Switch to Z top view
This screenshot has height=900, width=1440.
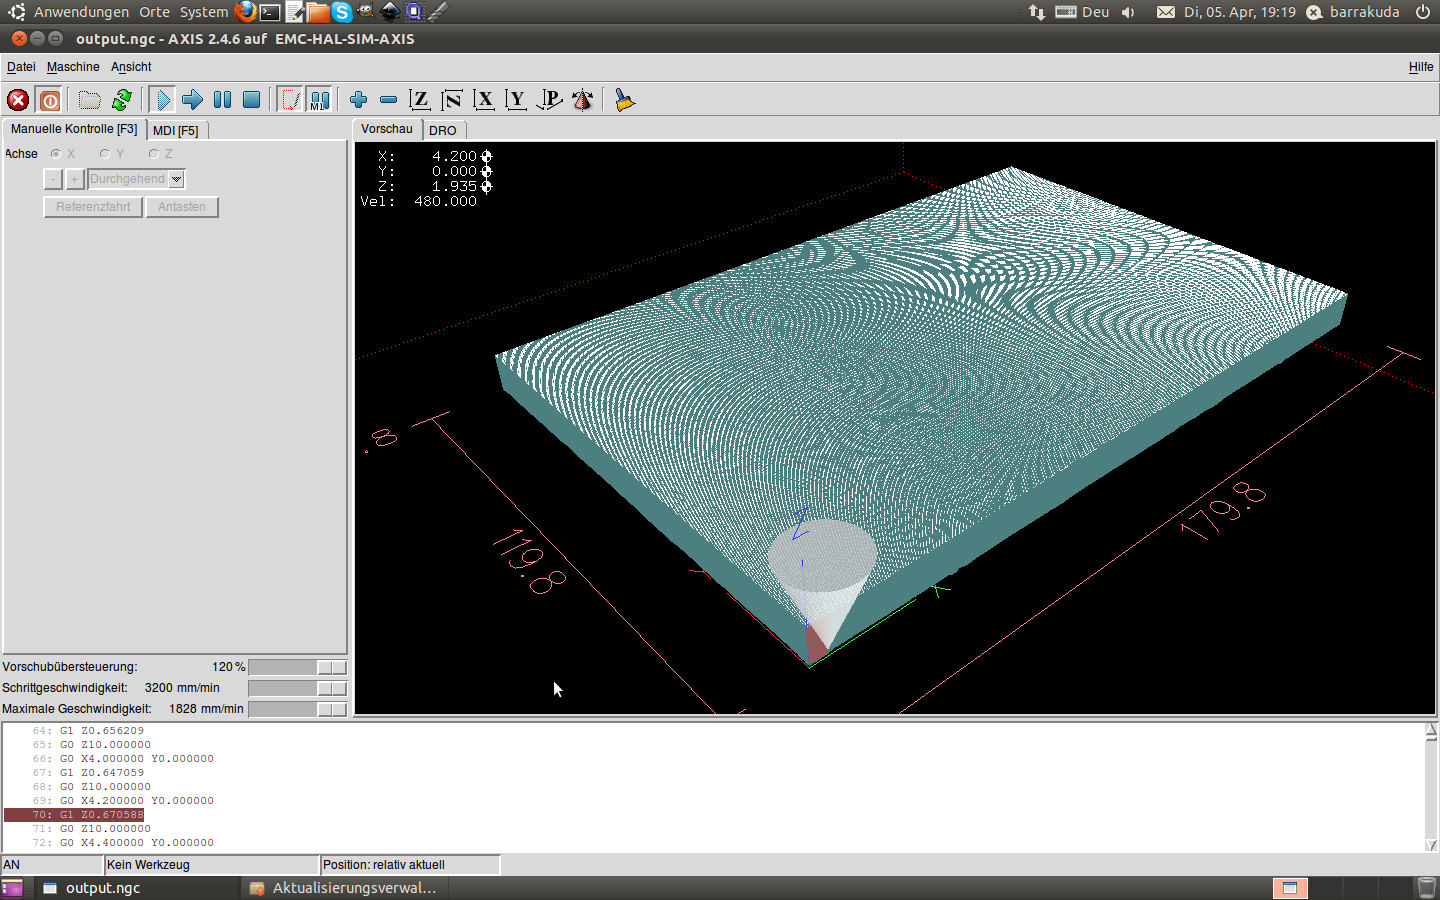point(420,100)
